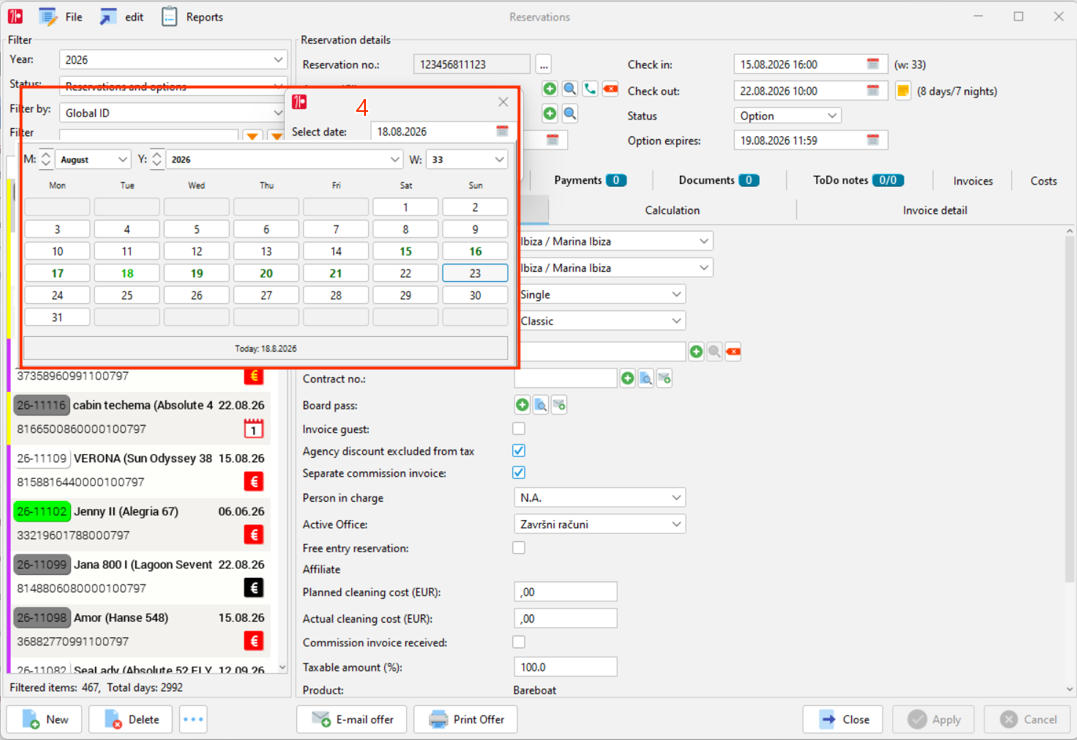Switch to the Calculation tab
Image resolution: width=1077 pixels, height=740 pixels.
click(x=672, y=210)
